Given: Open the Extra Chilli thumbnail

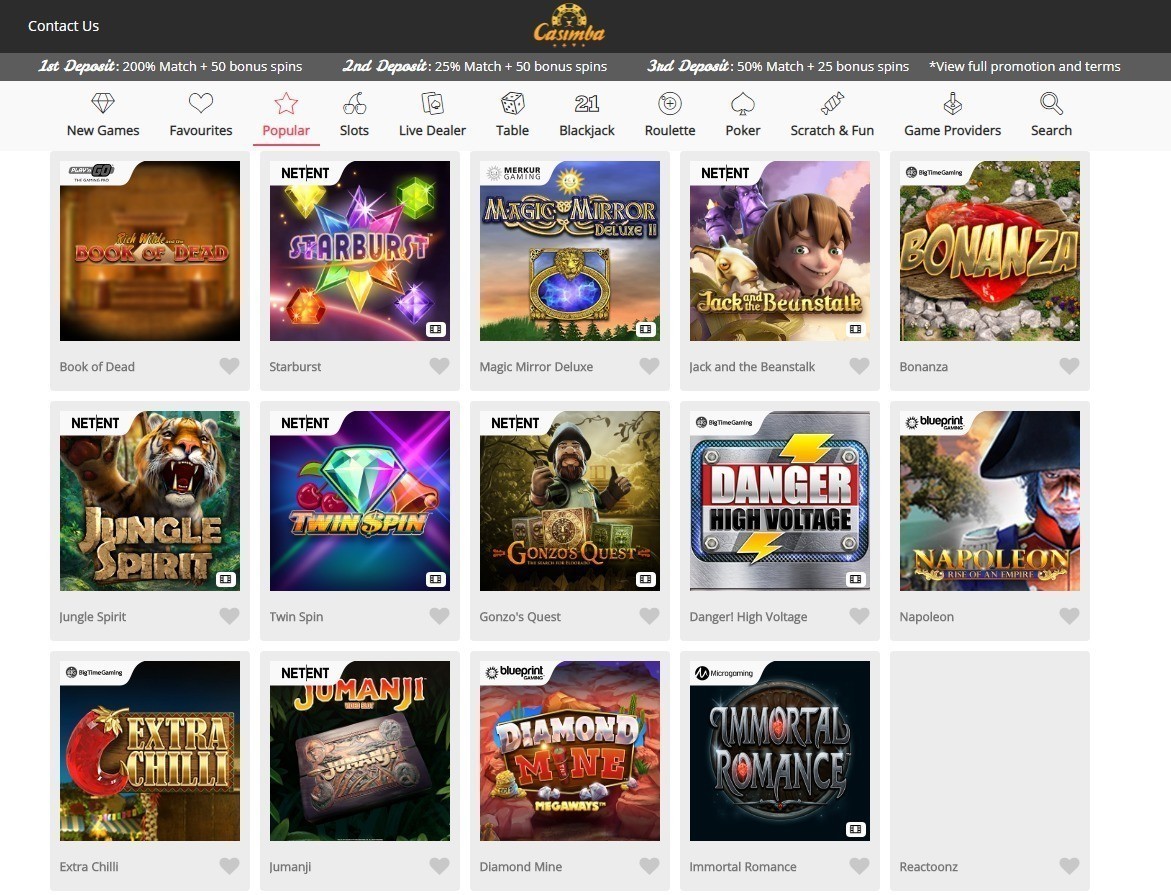Looking at the screenshot, I should [x=150, y=751].
